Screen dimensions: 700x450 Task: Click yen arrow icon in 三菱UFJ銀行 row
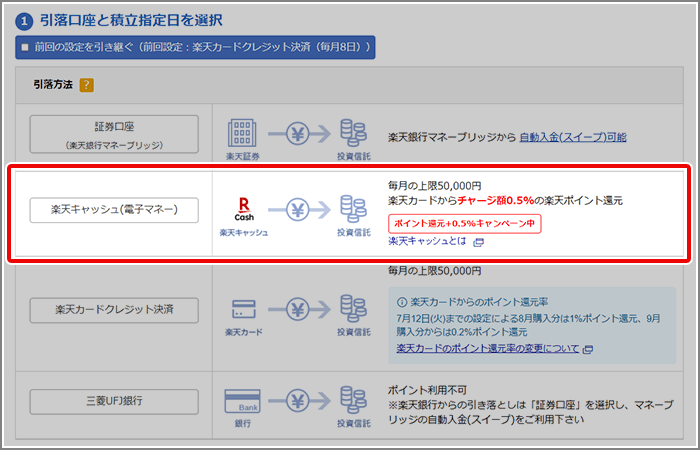coord(299,401)
